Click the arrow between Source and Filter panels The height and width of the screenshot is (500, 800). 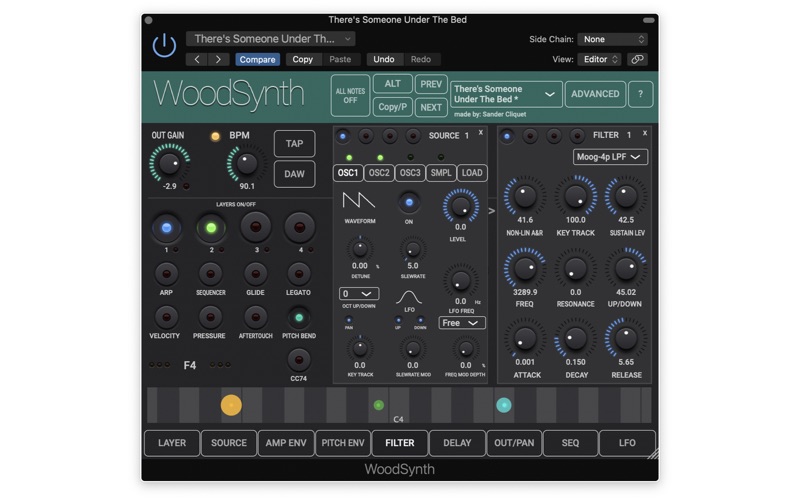[492, 211]
